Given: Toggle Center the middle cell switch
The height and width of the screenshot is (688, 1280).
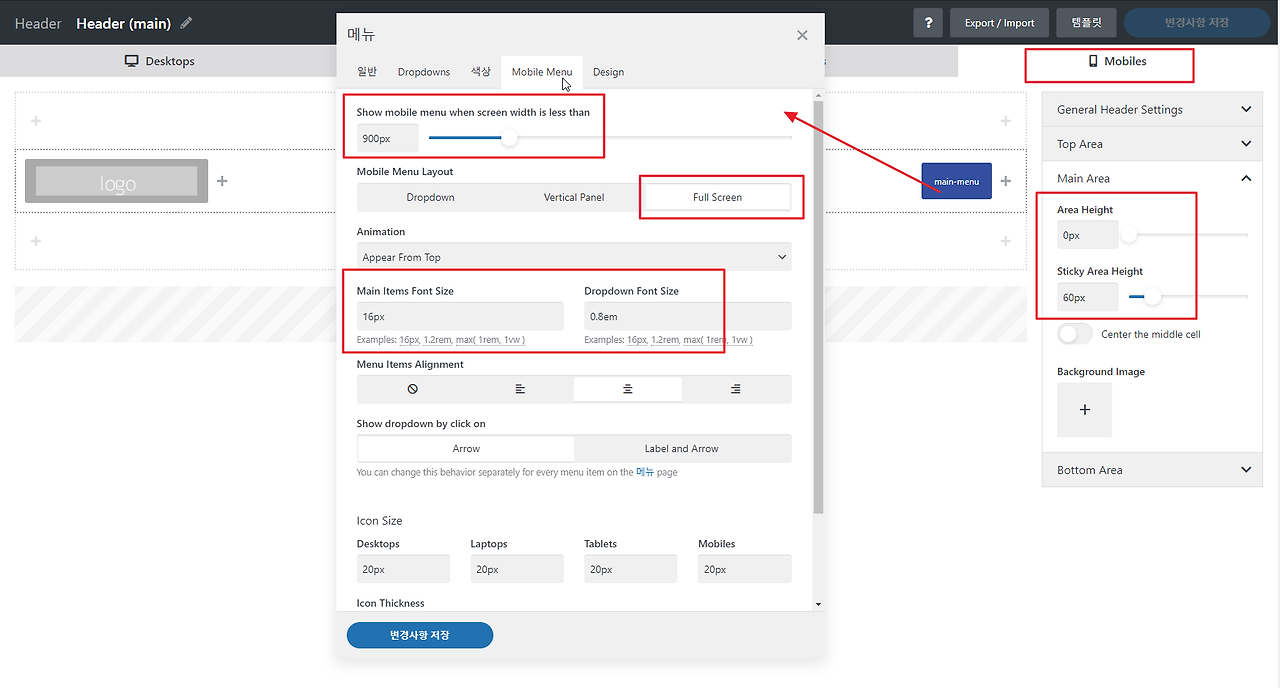Looking at the screenshot, I should pyautogui.click(x=1075, y=334).
